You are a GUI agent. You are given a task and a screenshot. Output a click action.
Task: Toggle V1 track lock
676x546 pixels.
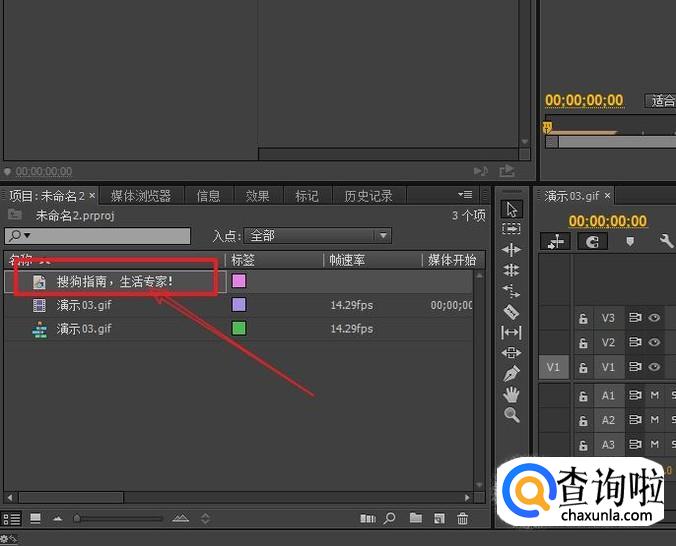click(583, 367)
